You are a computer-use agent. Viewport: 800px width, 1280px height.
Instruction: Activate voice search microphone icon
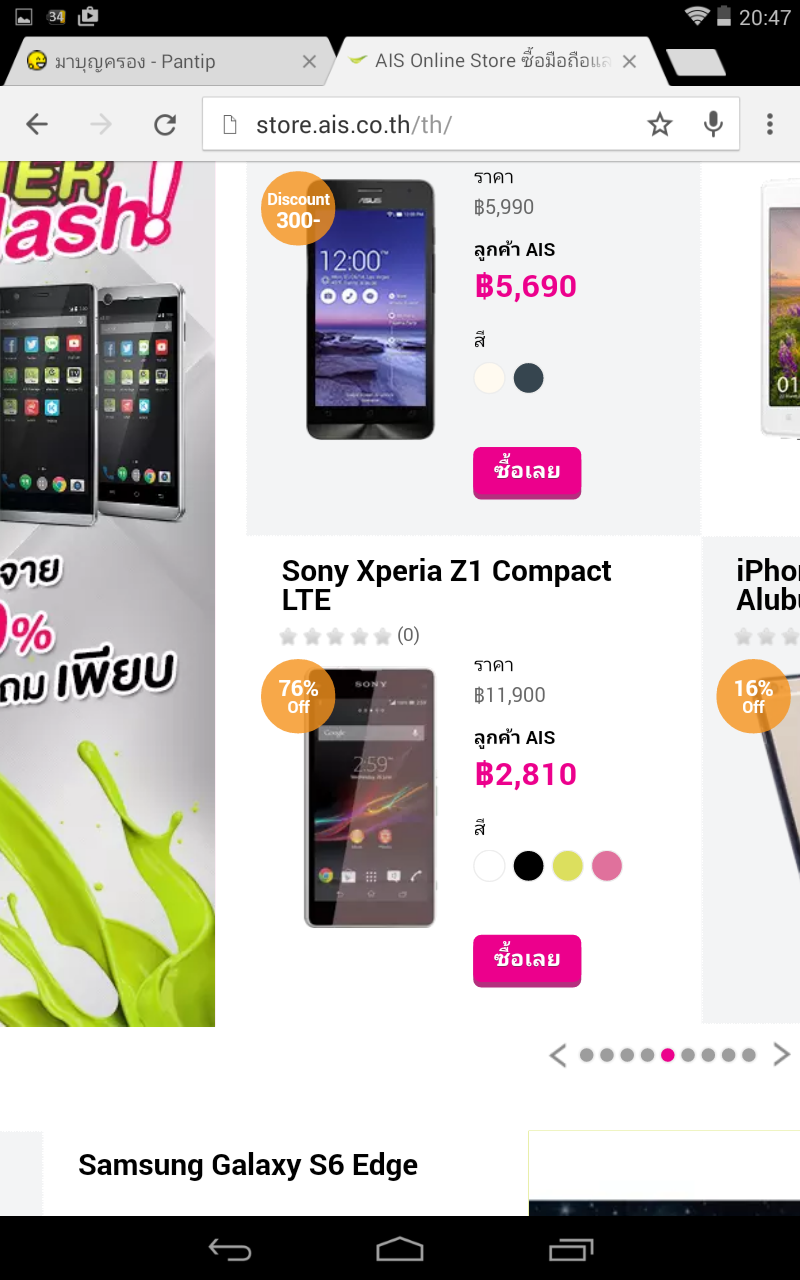point(713,124)
